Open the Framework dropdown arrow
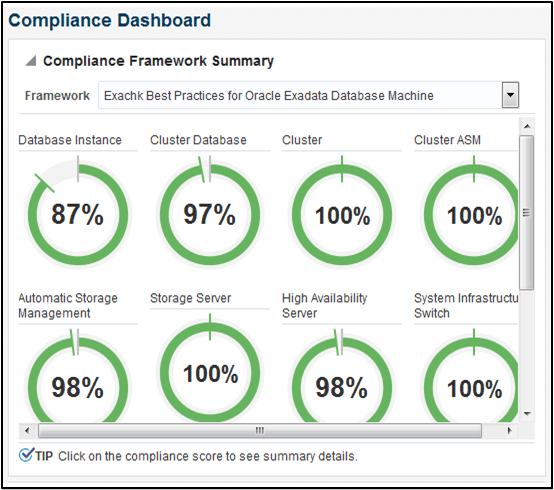This screenshot has width=554, height=490. click(x=510, y=95)
